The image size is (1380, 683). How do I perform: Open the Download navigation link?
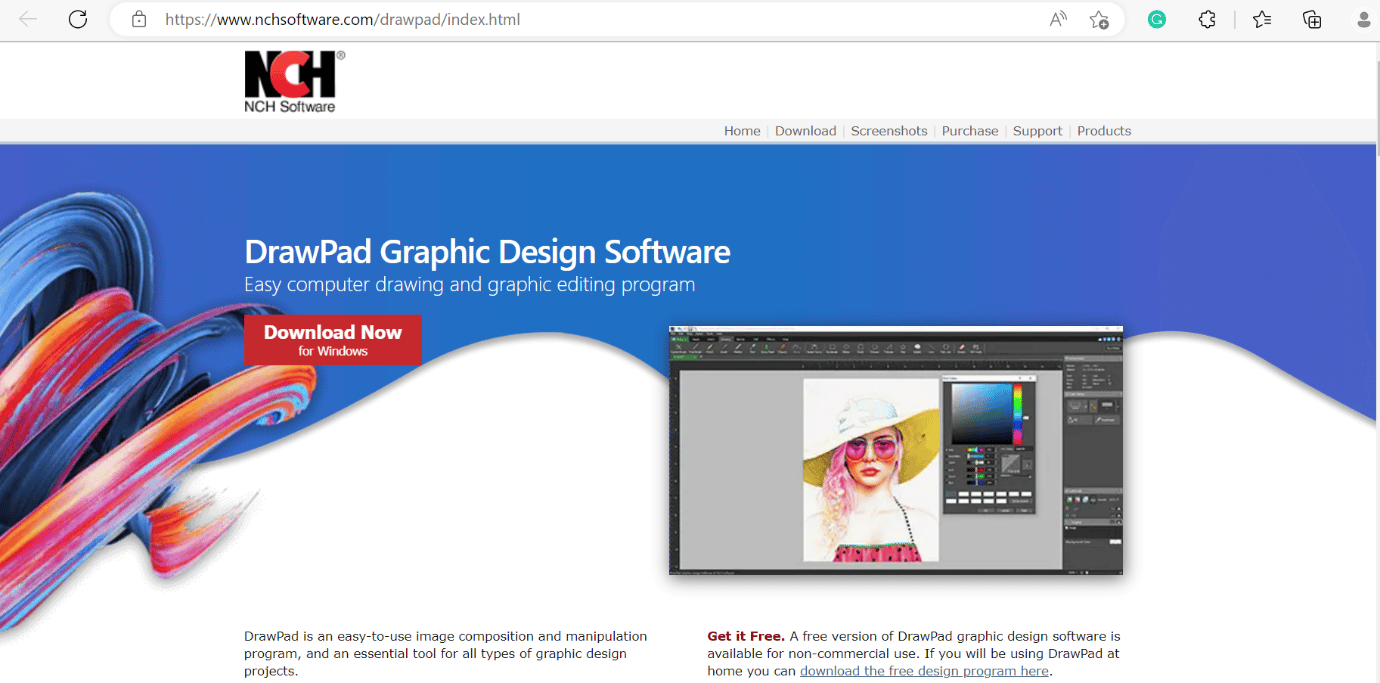pos(805,131)
